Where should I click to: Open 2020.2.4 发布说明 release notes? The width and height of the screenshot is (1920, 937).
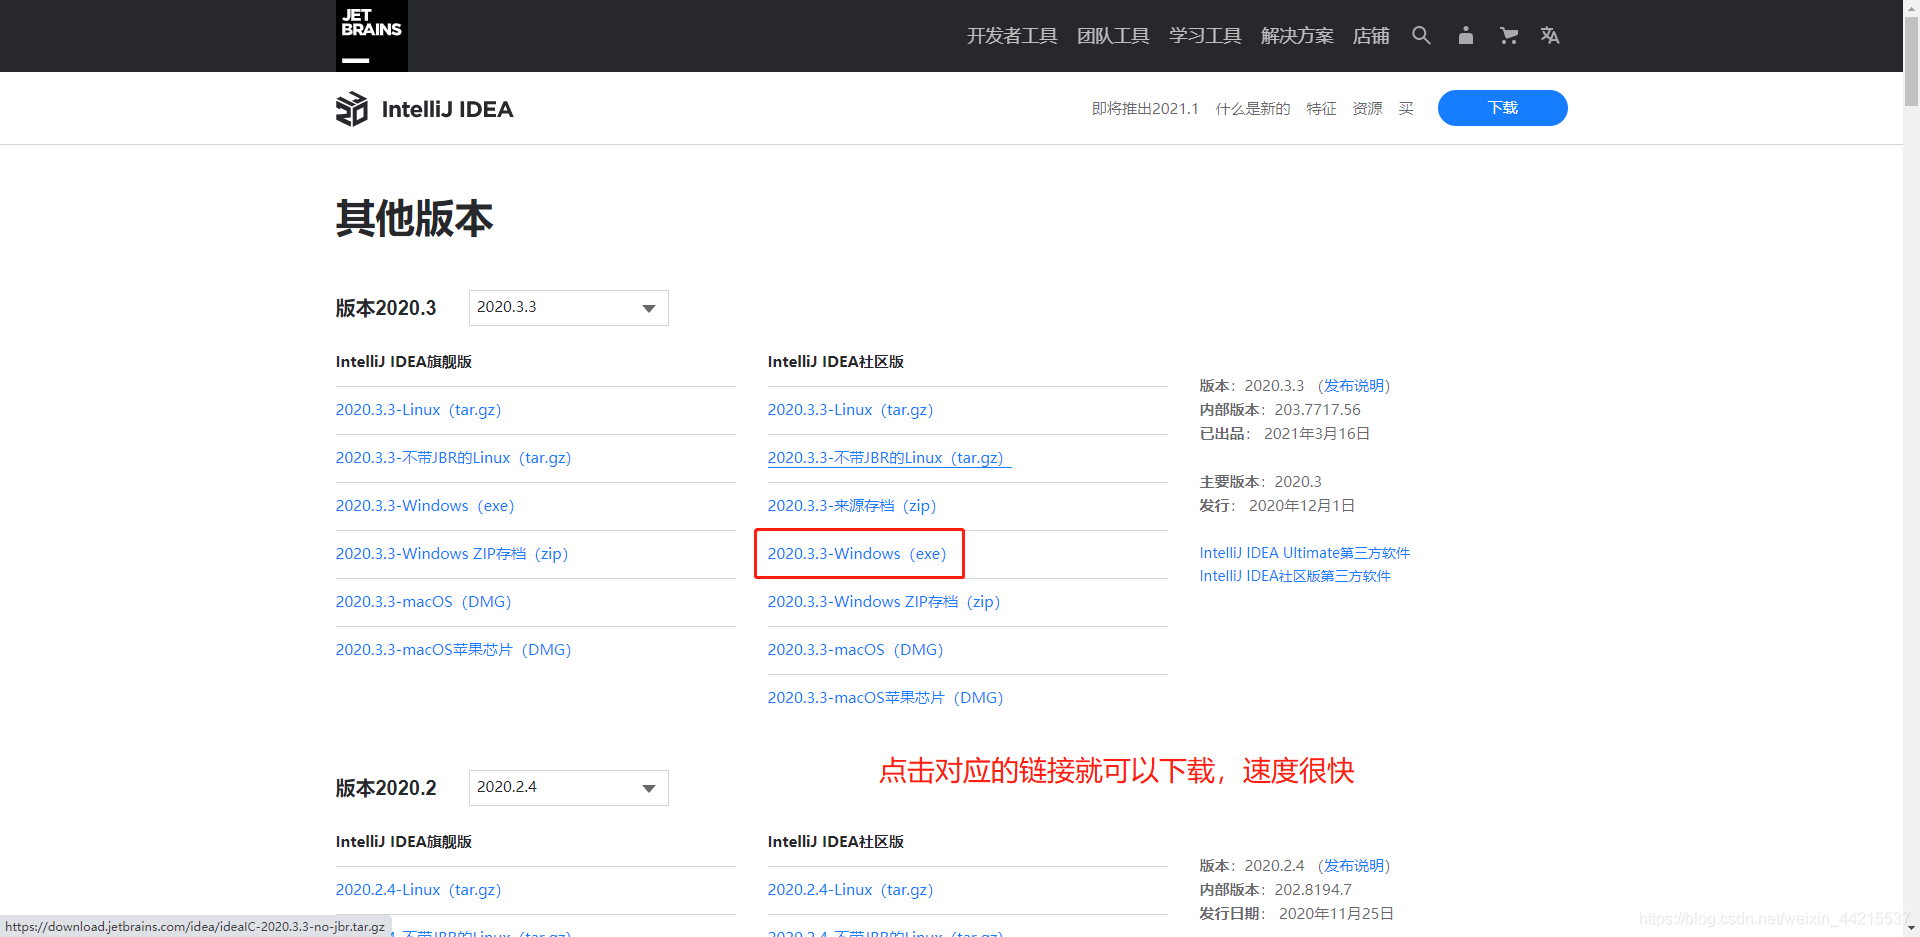click(1354, 866)
